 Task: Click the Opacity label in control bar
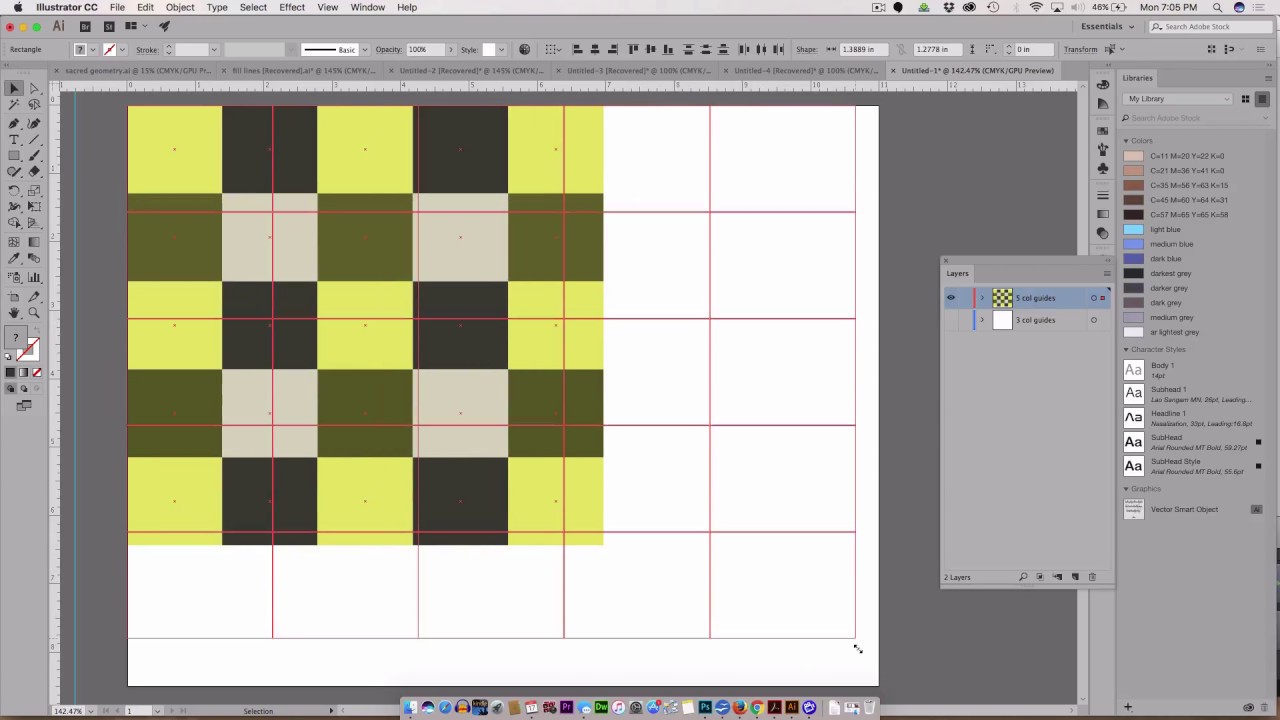tap(388, 50)
